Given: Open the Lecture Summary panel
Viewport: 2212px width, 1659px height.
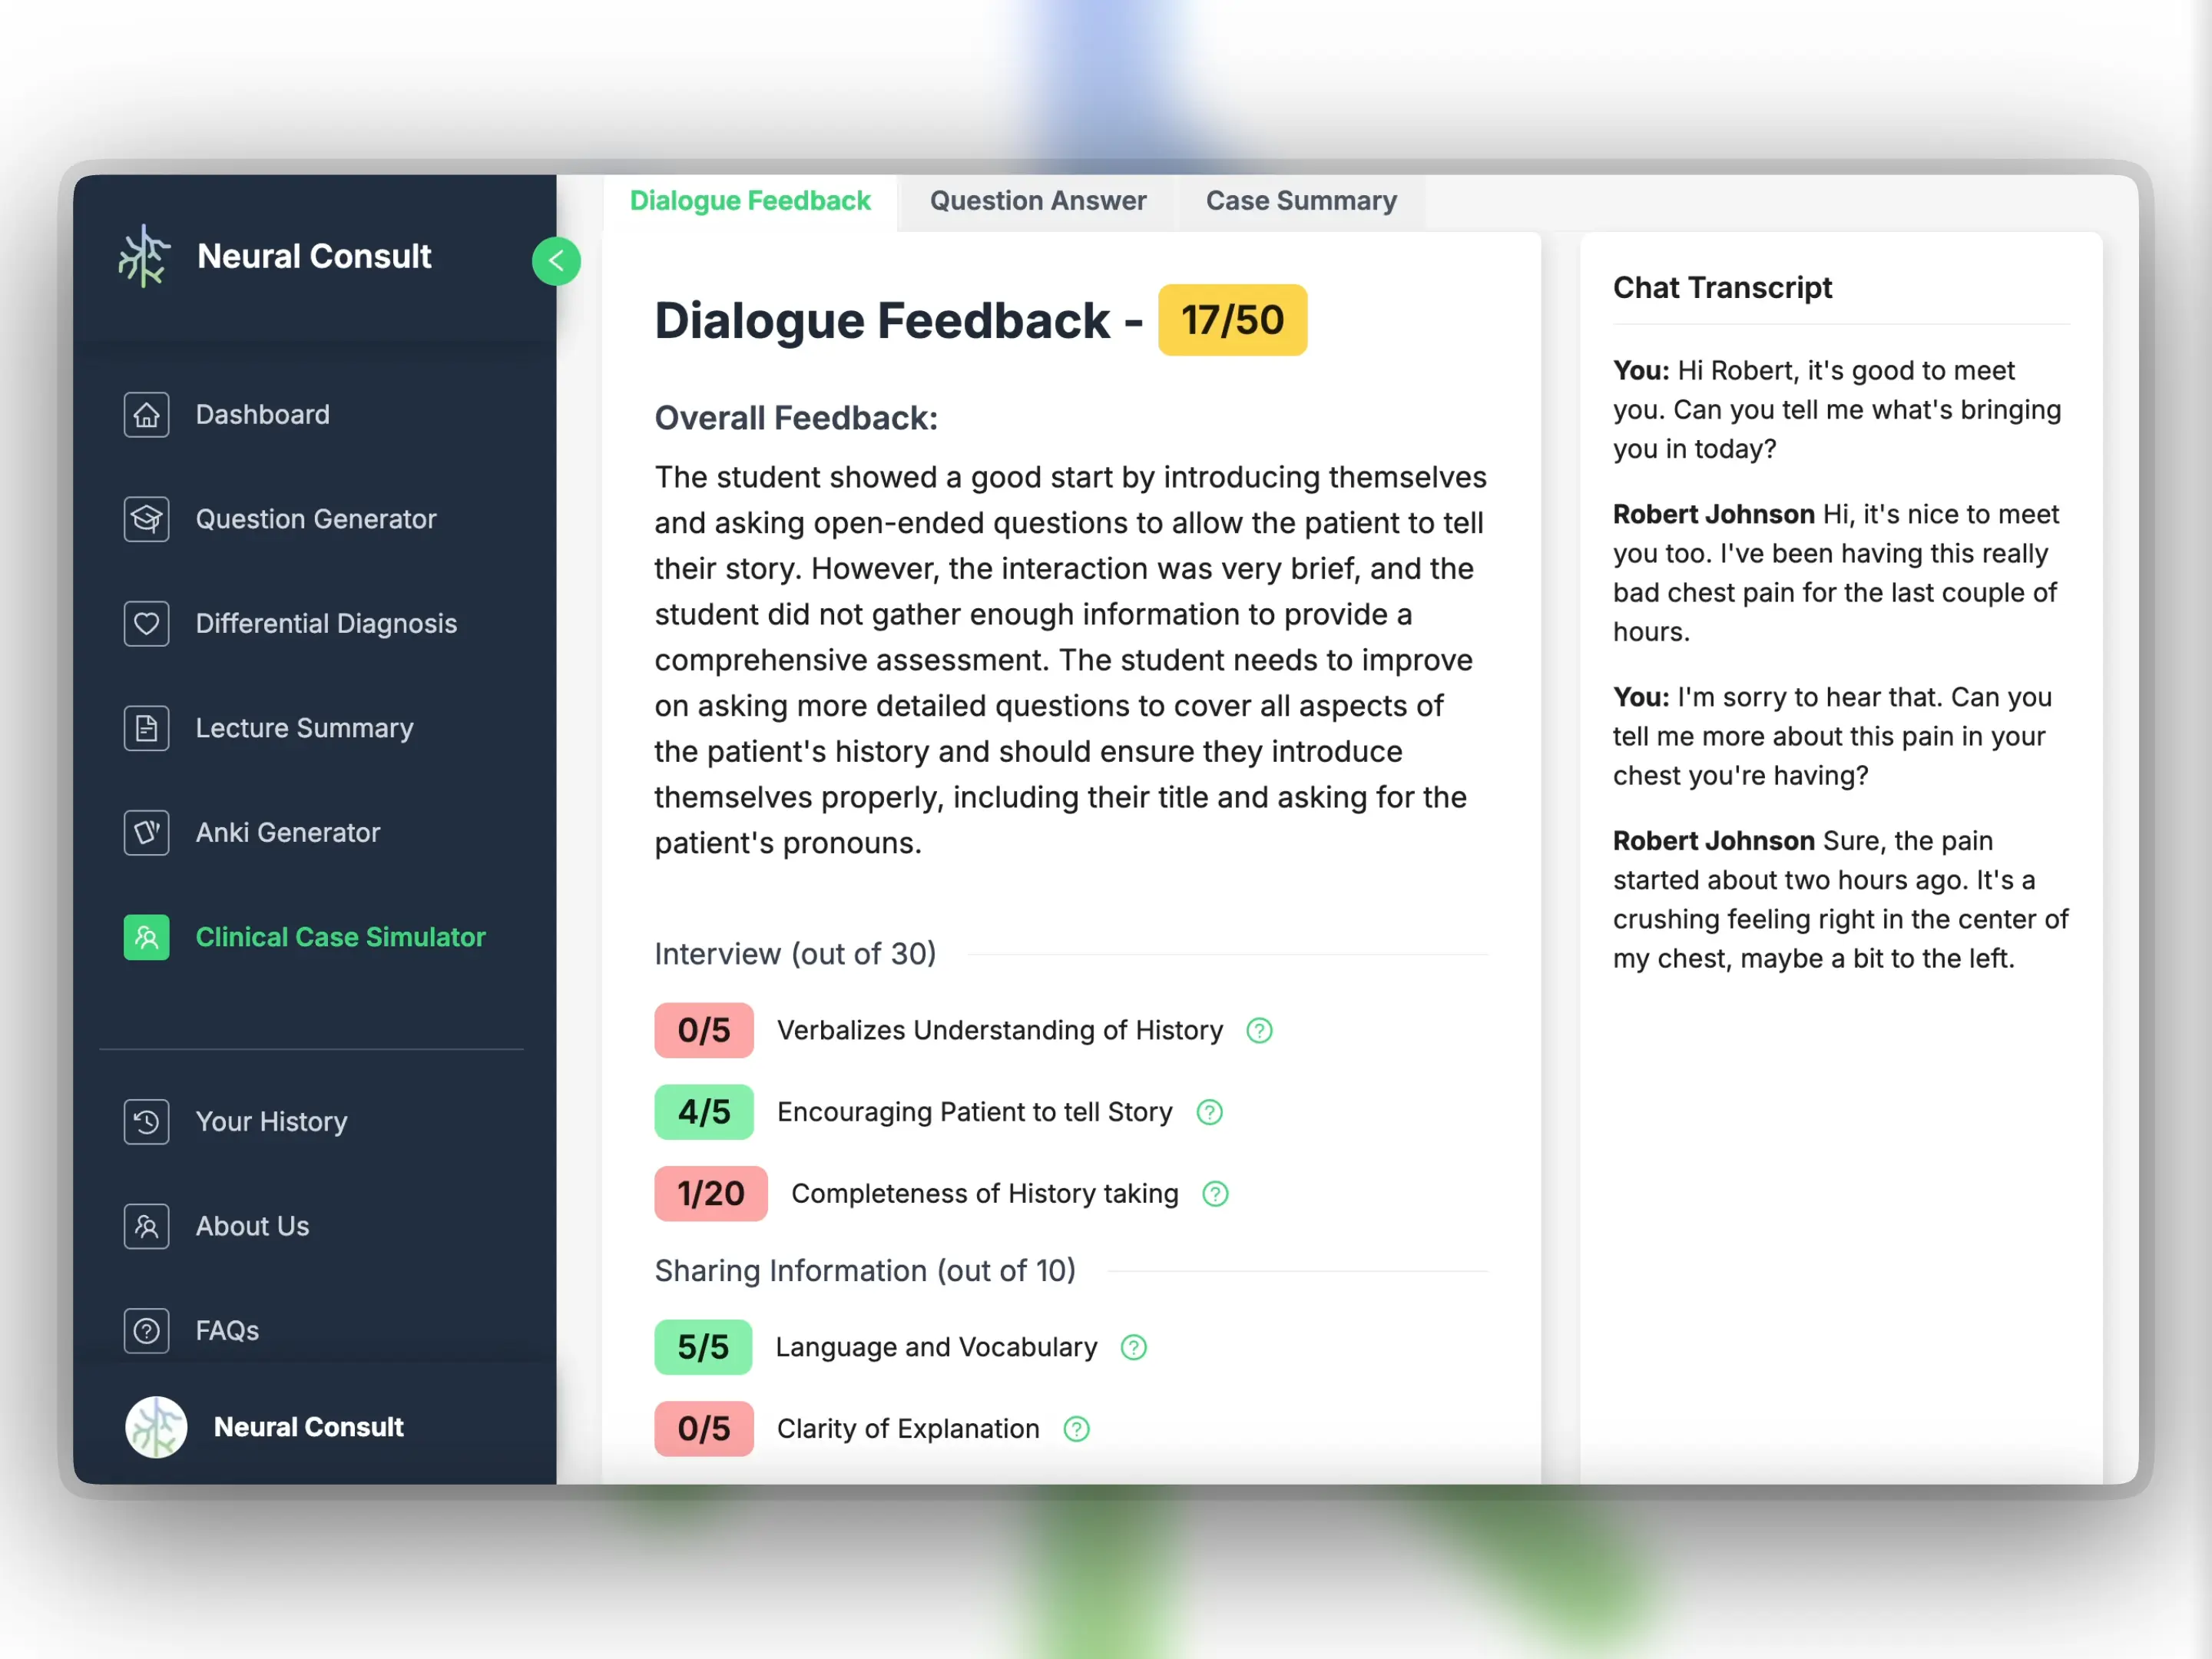Looking at the screenshot, I should 306,727.
